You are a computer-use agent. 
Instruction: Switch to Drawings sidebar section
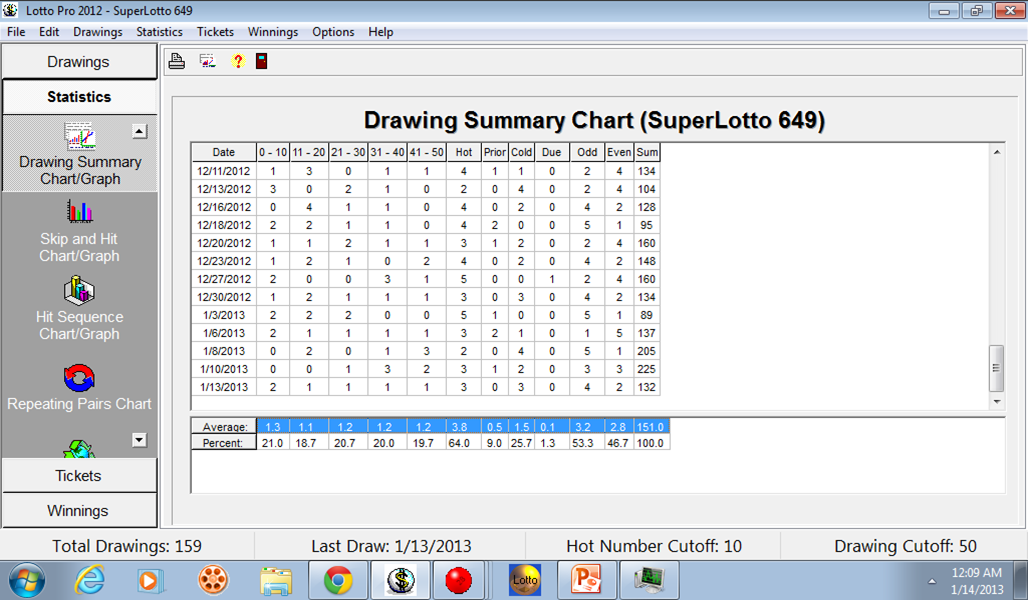(x=79, y=62)
